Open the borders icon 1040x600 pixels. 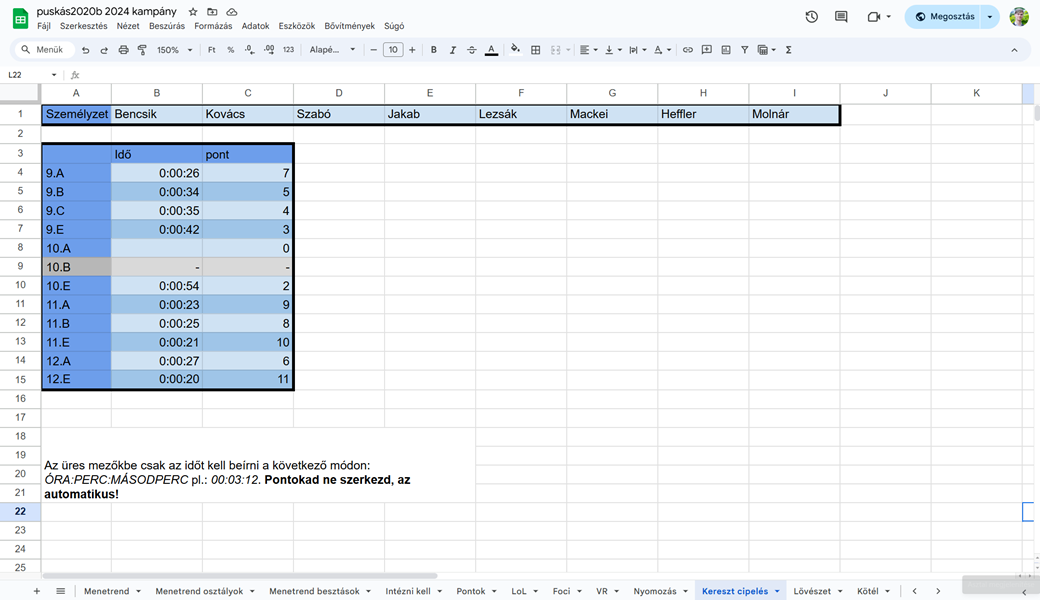coord(536,49)
